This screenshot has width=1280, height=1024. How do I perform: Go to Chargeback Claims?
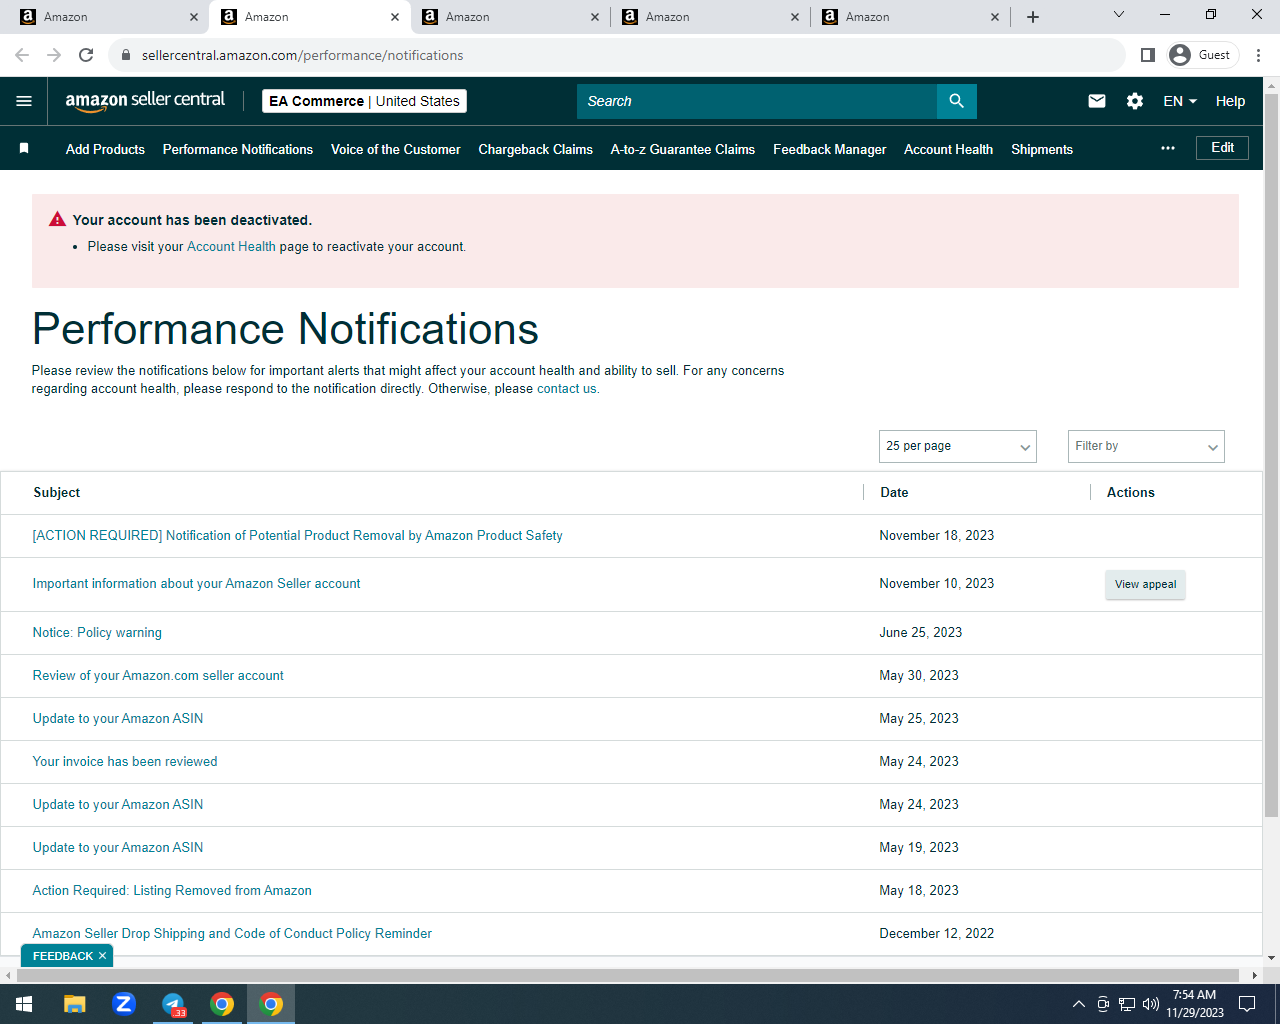point(535,149)
